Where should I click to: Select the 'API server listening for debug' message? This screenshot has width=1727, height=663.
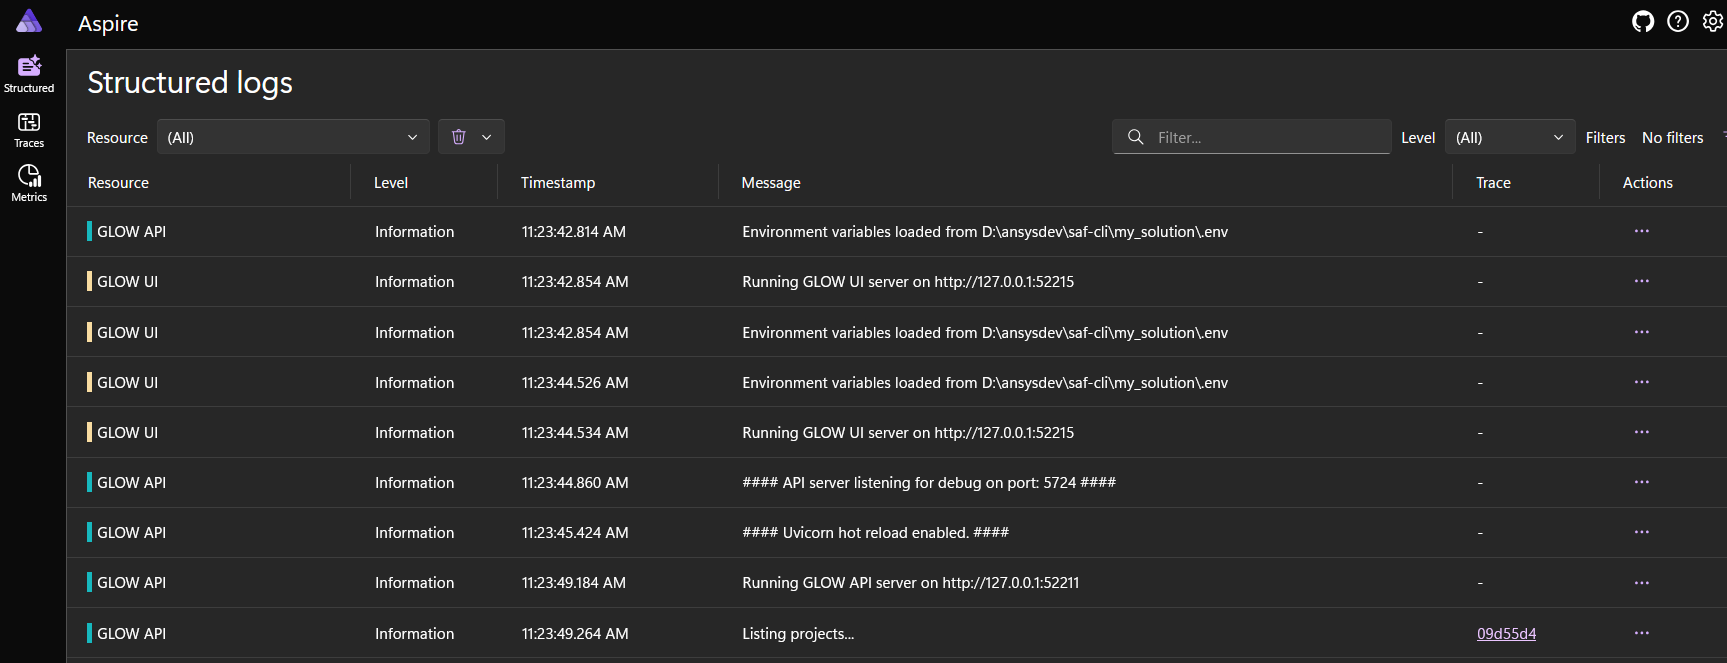(929, 482)
